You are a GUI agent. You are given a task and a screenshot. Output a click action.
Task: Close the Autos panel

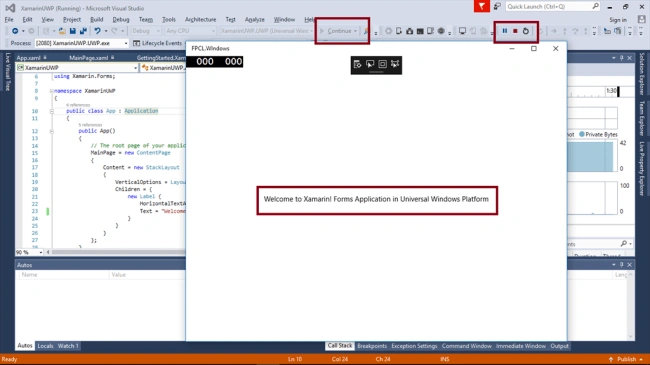[x=629, y=265]
